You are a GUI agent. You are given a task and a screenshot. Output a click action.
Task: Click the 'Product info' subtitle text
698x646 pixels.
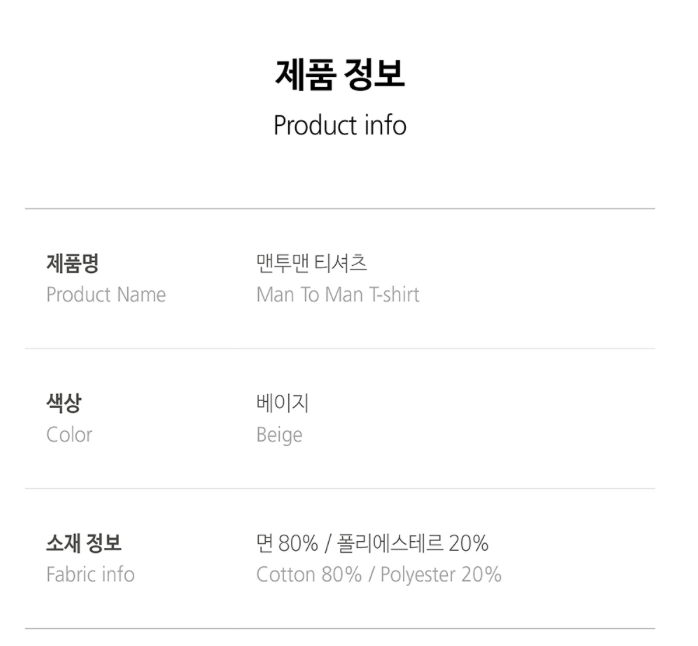[x=340, y=126]
